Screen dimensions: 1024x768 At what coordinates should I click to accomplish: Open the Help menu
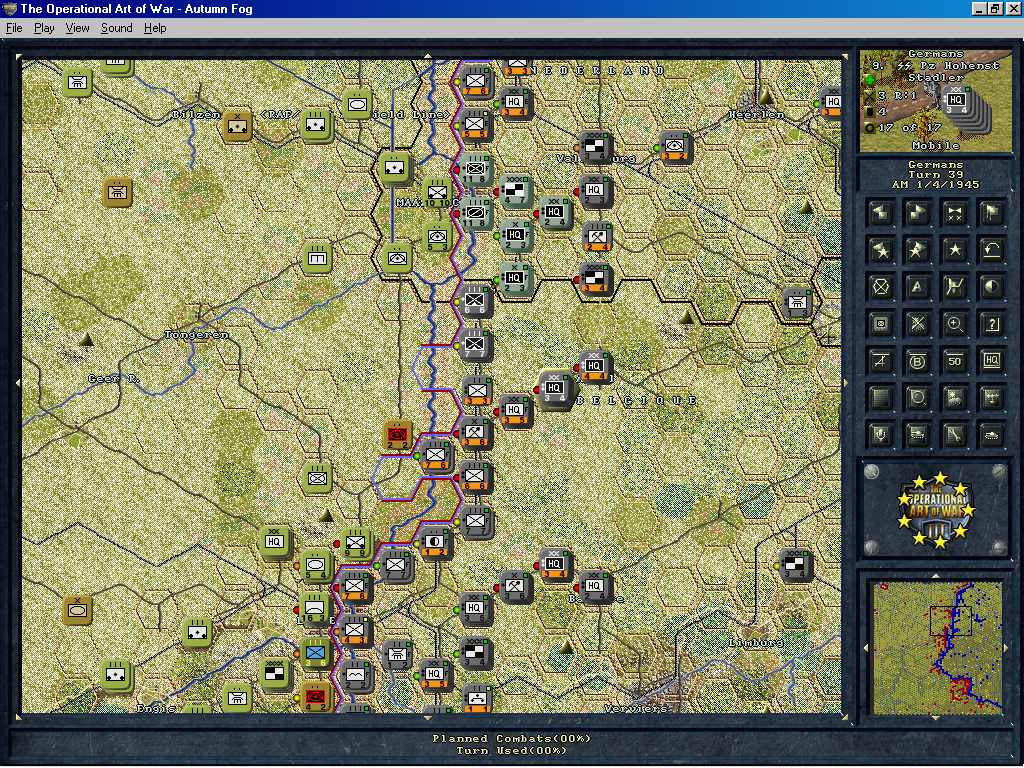[x=155, y=28]
